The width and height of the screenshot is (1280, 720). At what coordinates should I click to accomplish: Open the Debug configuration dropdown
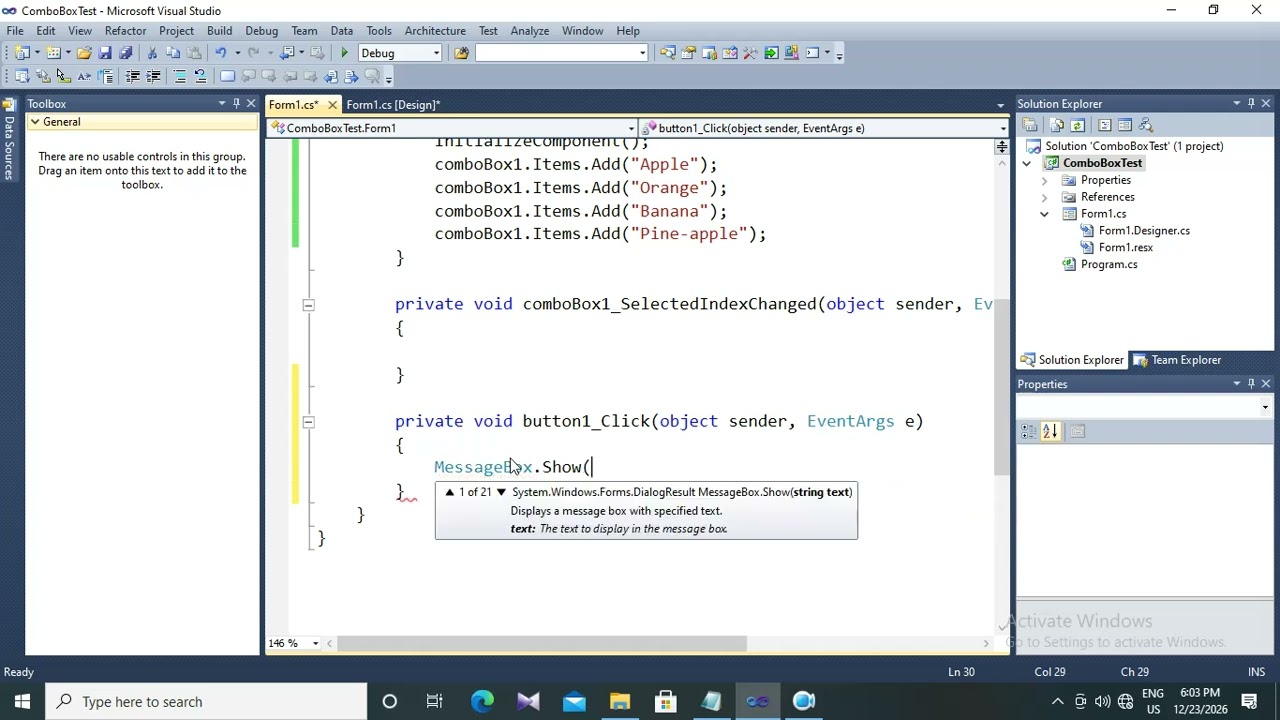[436, 53]
